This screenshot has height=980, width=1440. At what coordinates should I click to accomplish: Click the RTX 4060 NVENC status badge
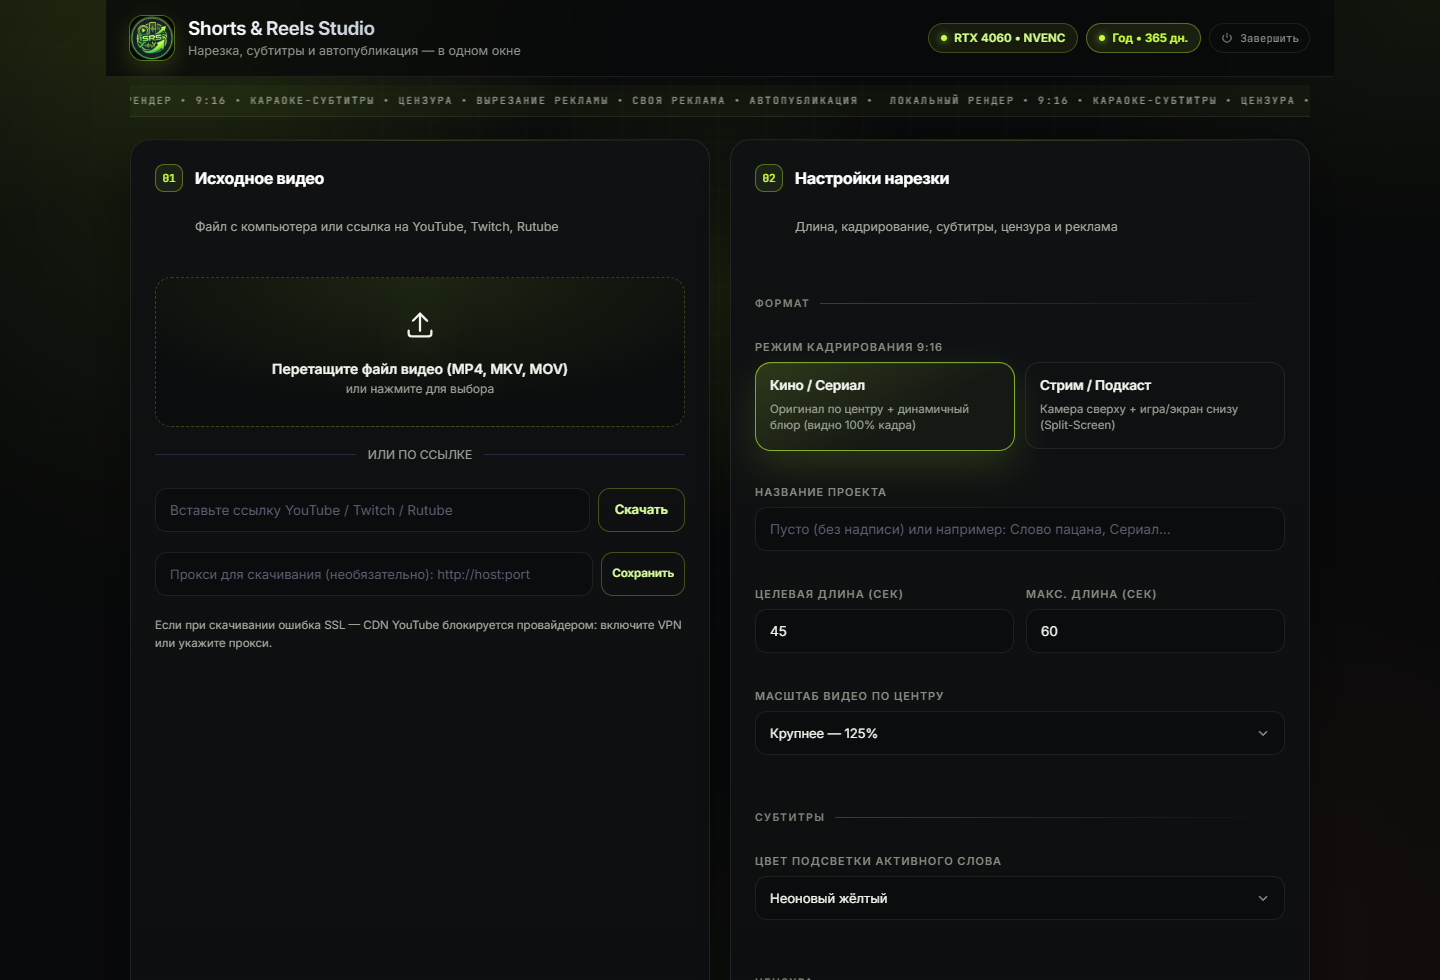click(1003, 38)
